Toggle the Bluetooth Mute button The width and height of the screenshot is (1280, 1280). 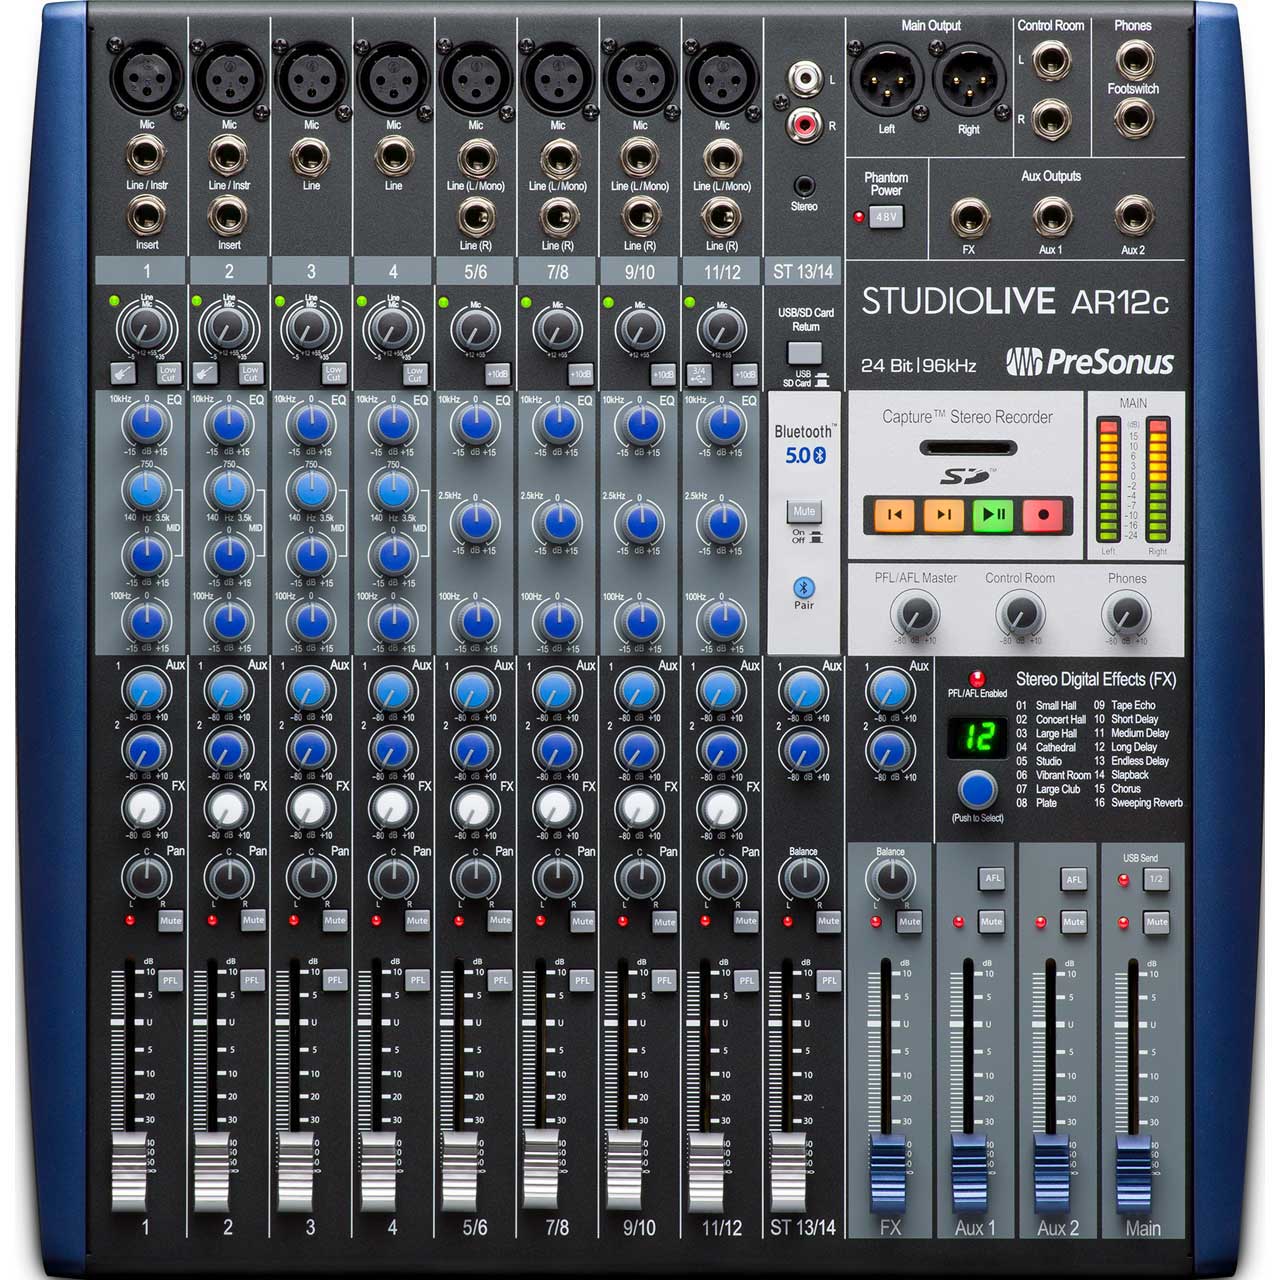pyautogui.click(x=804, y=512)
